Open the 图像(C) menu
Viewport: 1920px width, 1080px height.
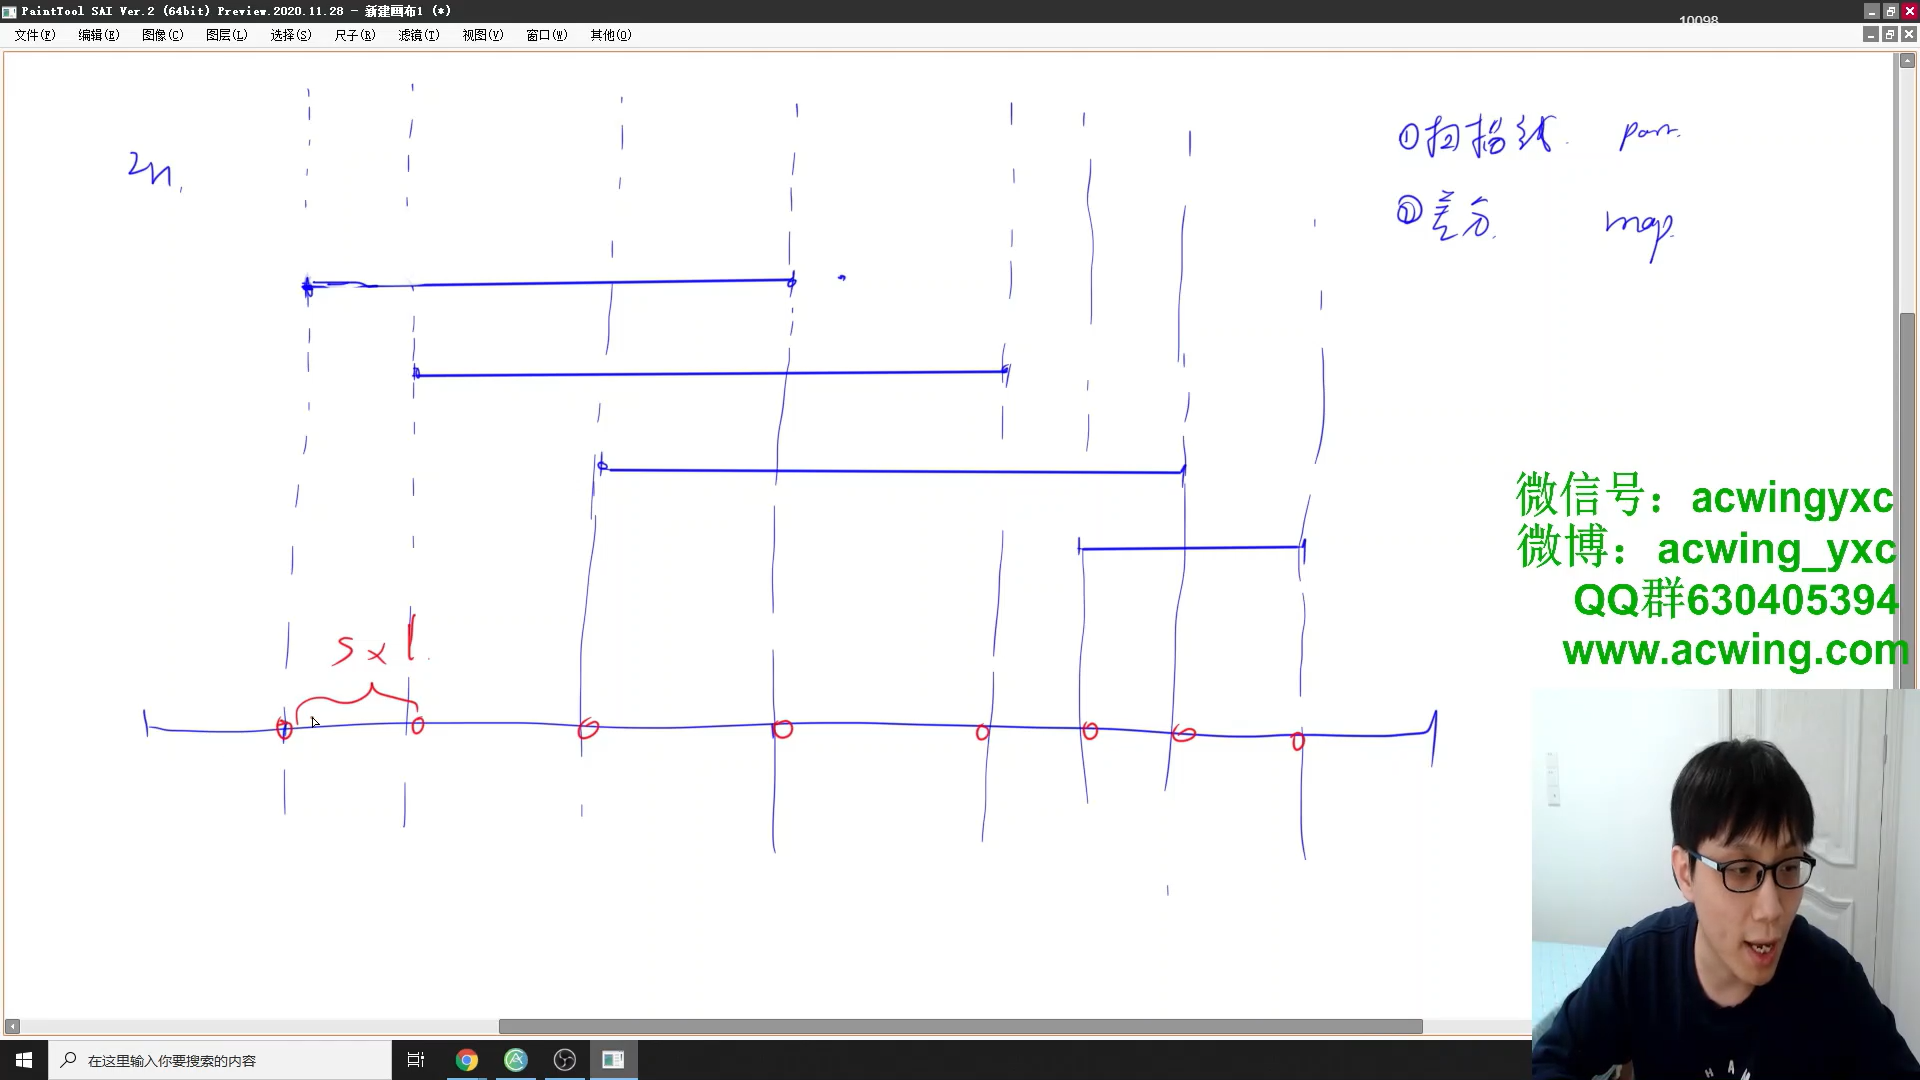click(x=162, y=35)
